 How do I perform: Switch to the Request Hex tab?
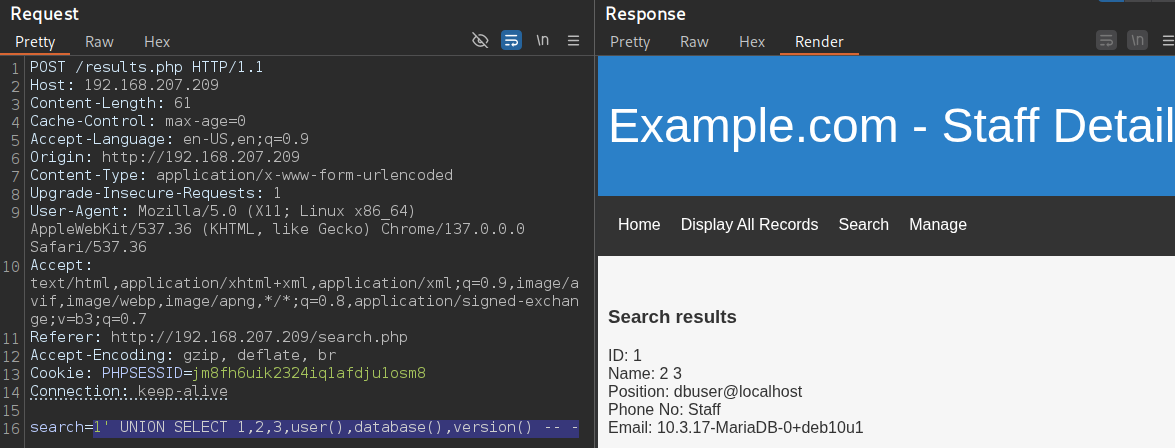[x=157, y=42]
